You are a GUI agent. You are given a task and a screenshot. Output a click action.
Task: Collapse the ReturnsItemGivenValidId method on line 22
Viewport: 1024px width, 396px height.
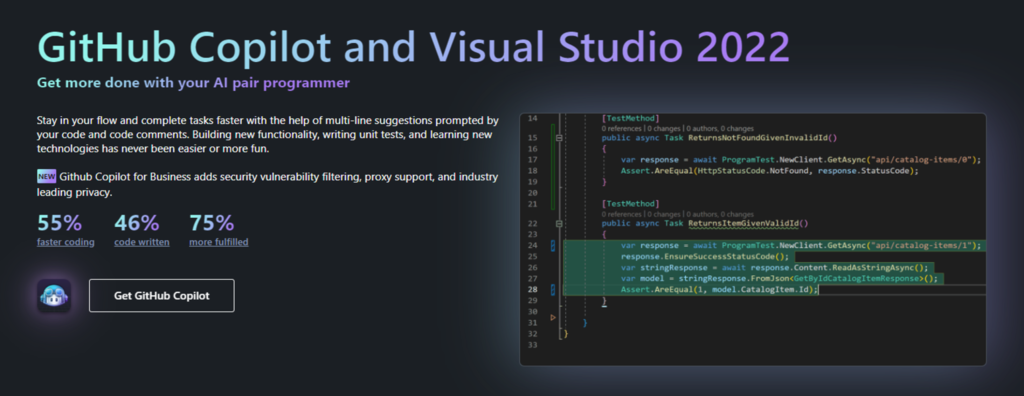[x=558, y=223]
